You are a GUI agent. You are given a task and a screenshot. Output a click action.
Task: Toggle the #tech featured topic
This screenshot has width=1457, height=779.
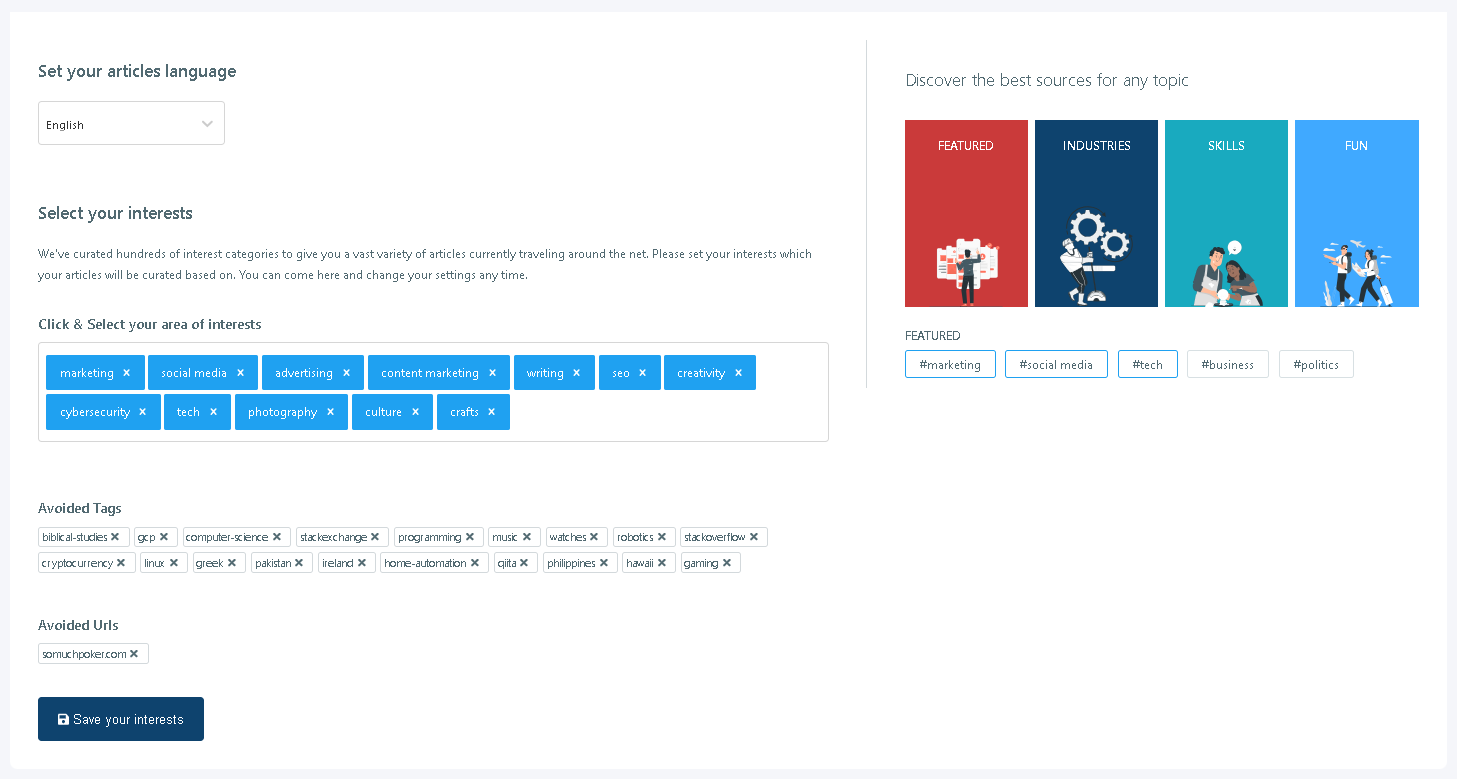[1147, 364]
